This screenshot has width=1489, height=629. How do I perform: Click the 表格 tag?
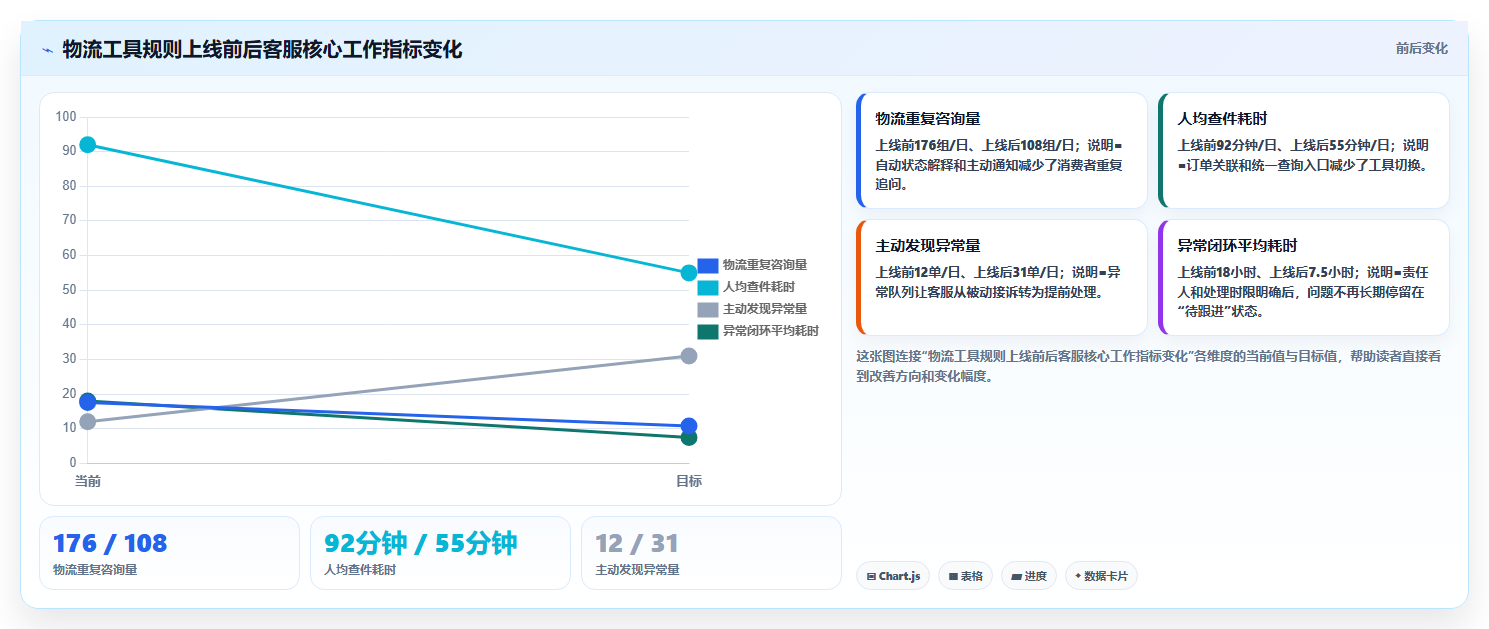965,576
